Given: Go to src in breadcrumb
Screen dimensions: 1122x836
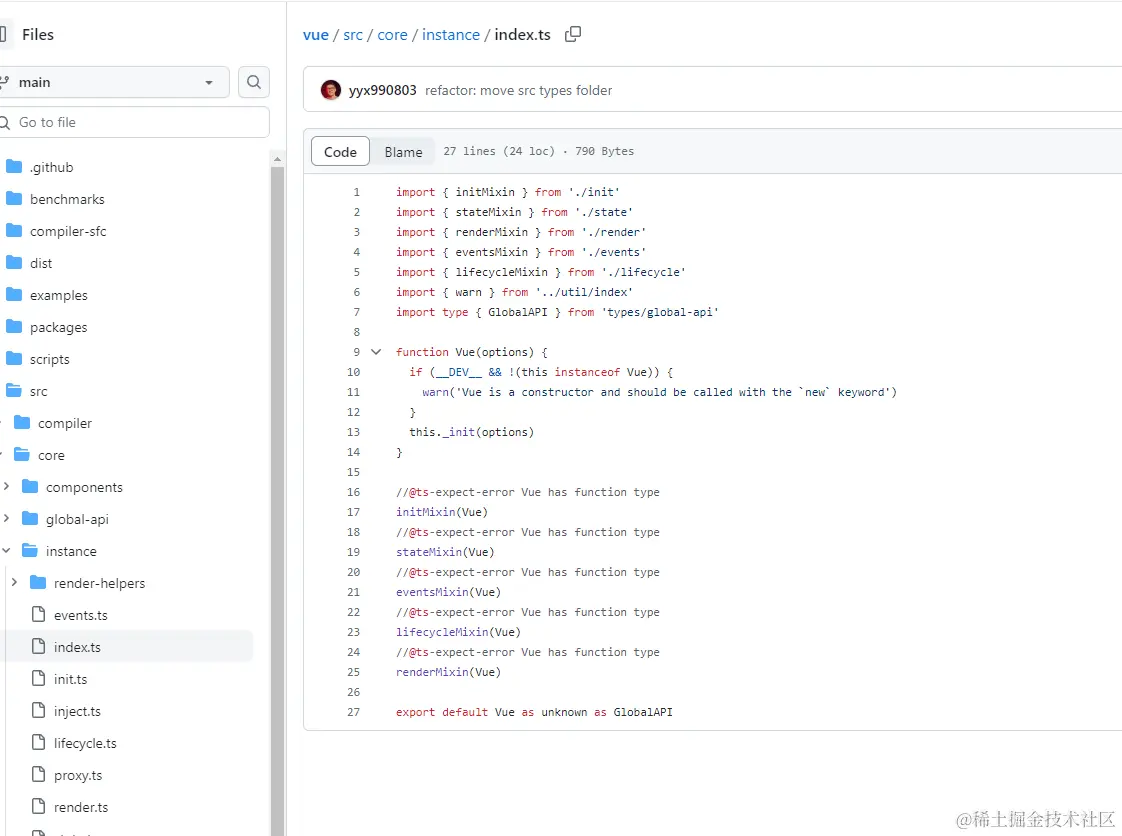Looking at the screenshot, I should (x=353, y=34).
